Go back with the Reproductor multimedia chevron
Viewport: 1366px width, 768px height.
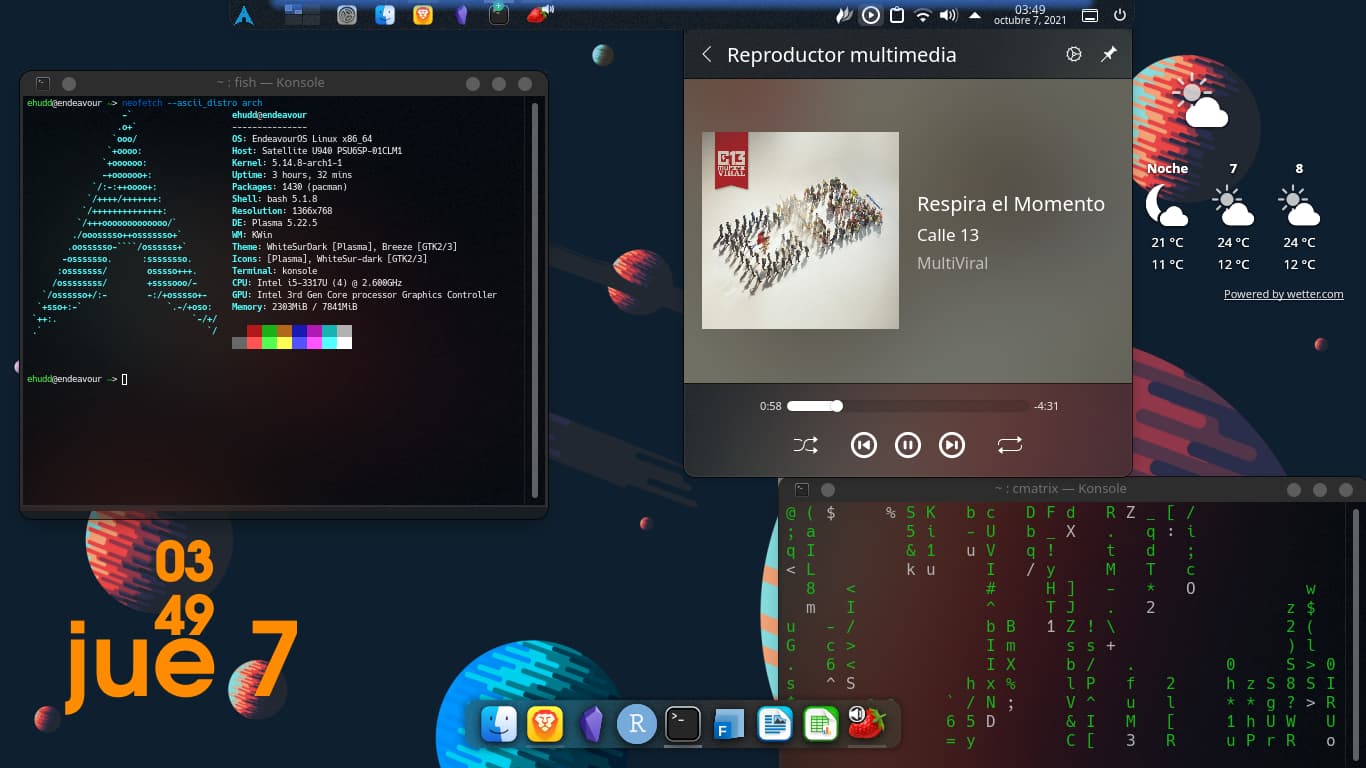(x=707, y=55)
